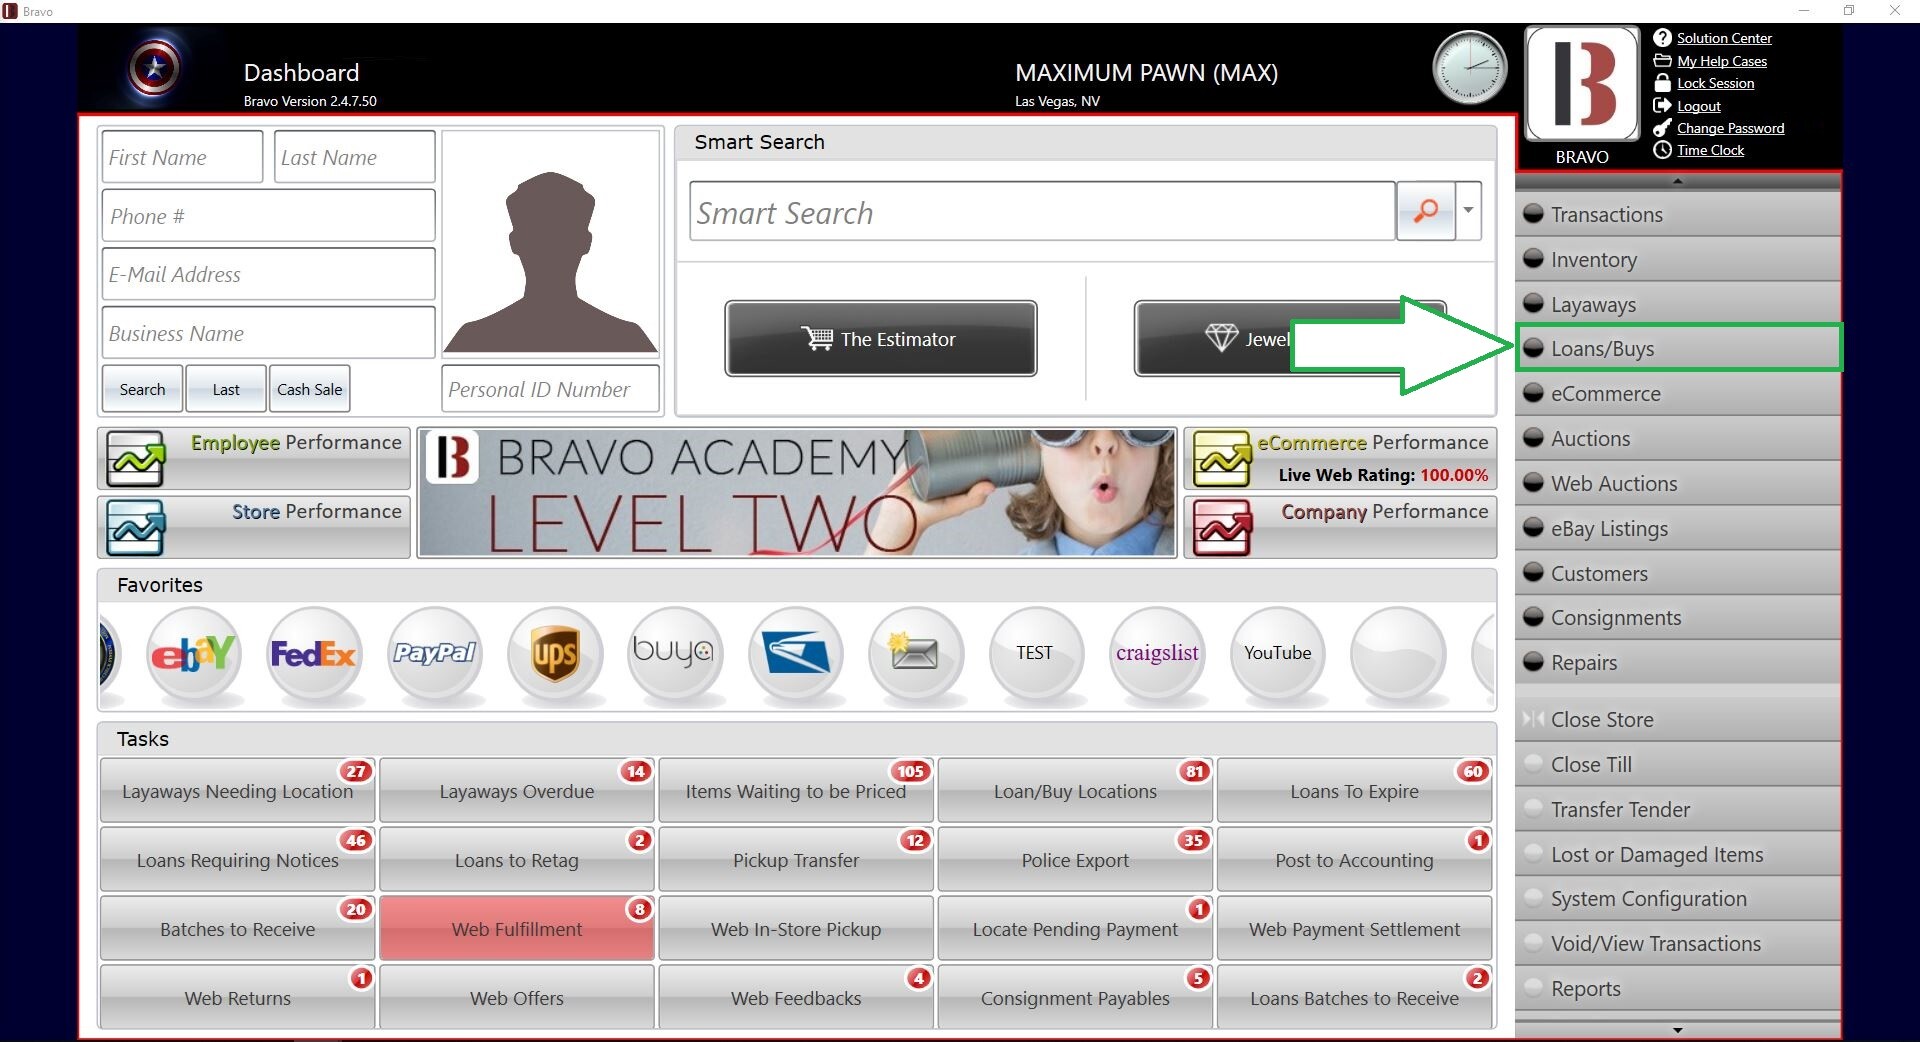Screen dimensions: 1920x1042
Task: Open the Customers menu
Action: (1678, 573)
